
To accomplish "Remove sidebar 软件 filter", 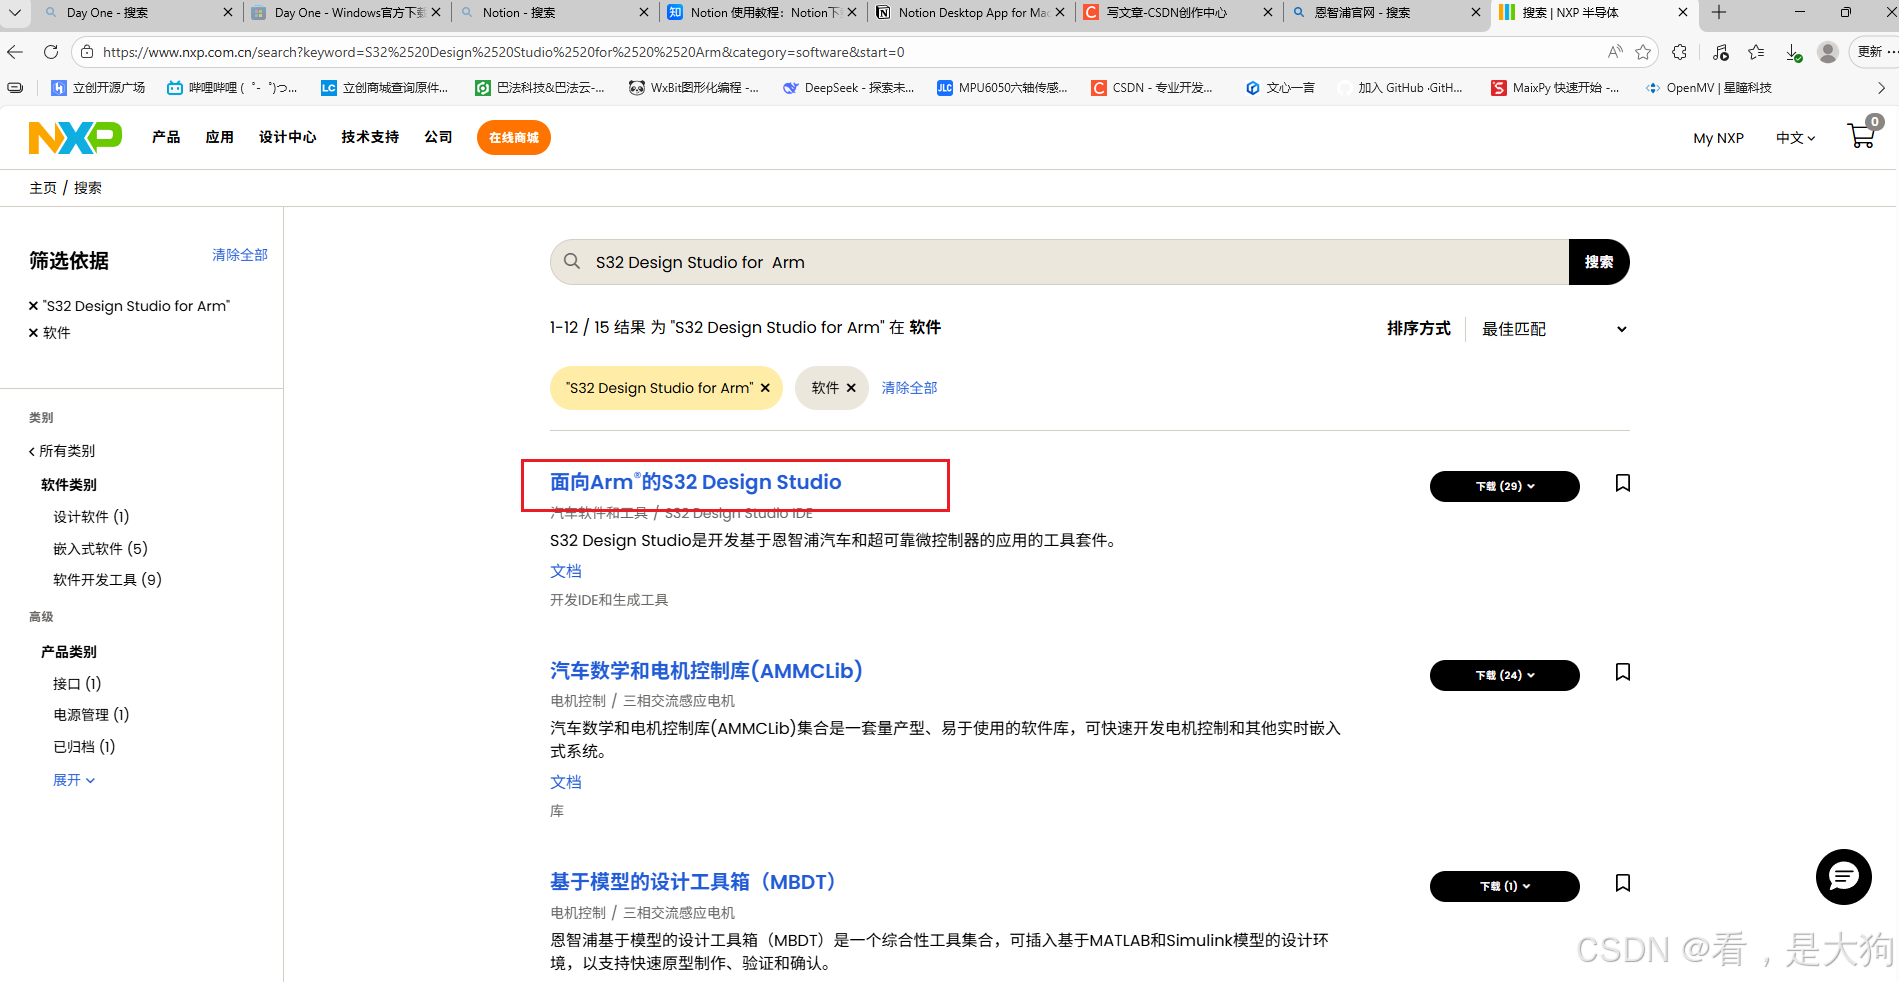I will tap(33, 333).
